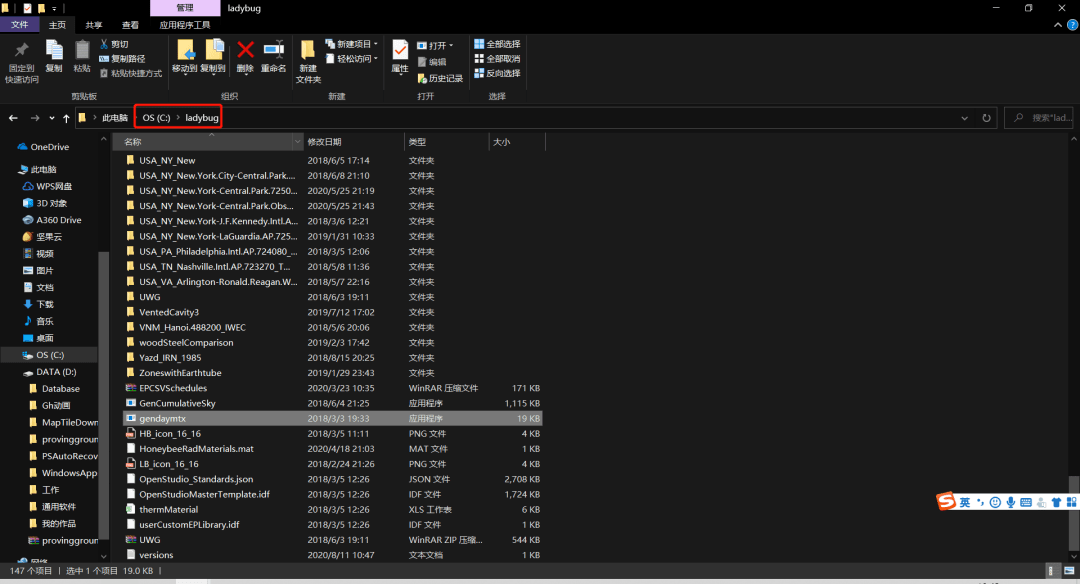Image resolution: width=1080 pixels, height=584 pixels.
Task: Click the refresh icon beside address bar
Action: coord(987,118)
